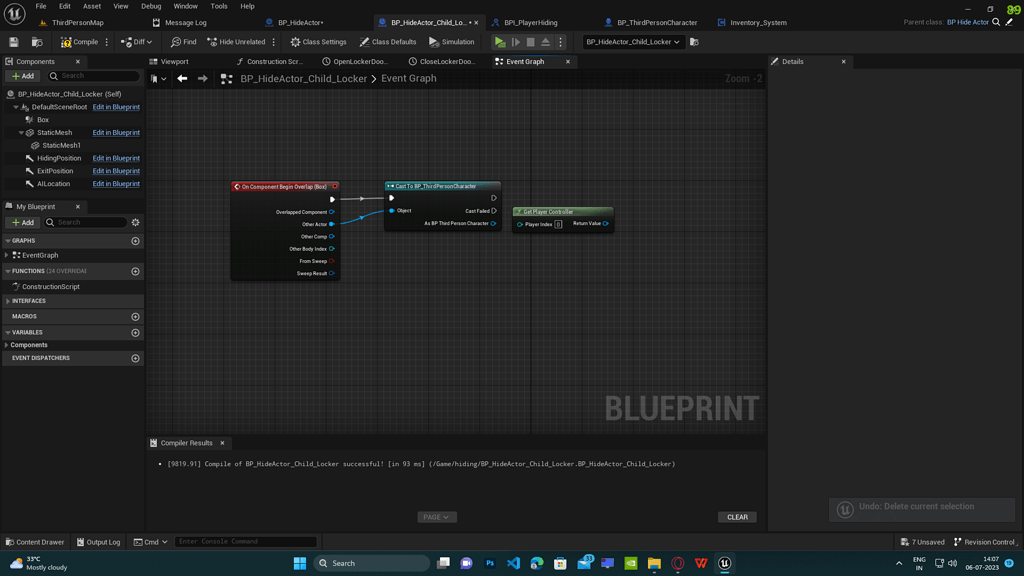Click the Stop button next to Play

point(530,41)
